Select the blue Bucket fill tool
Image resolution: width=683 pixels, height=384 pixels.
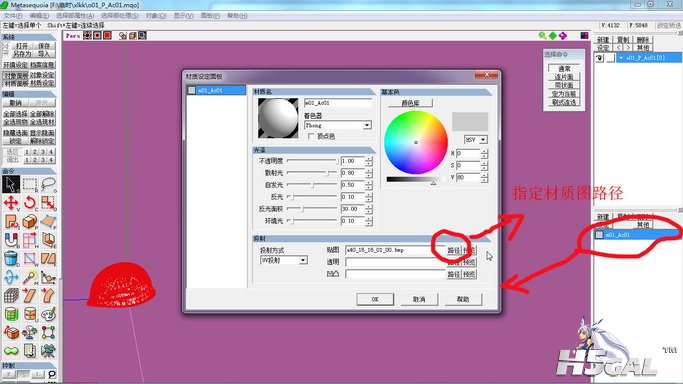click(11, 259)
